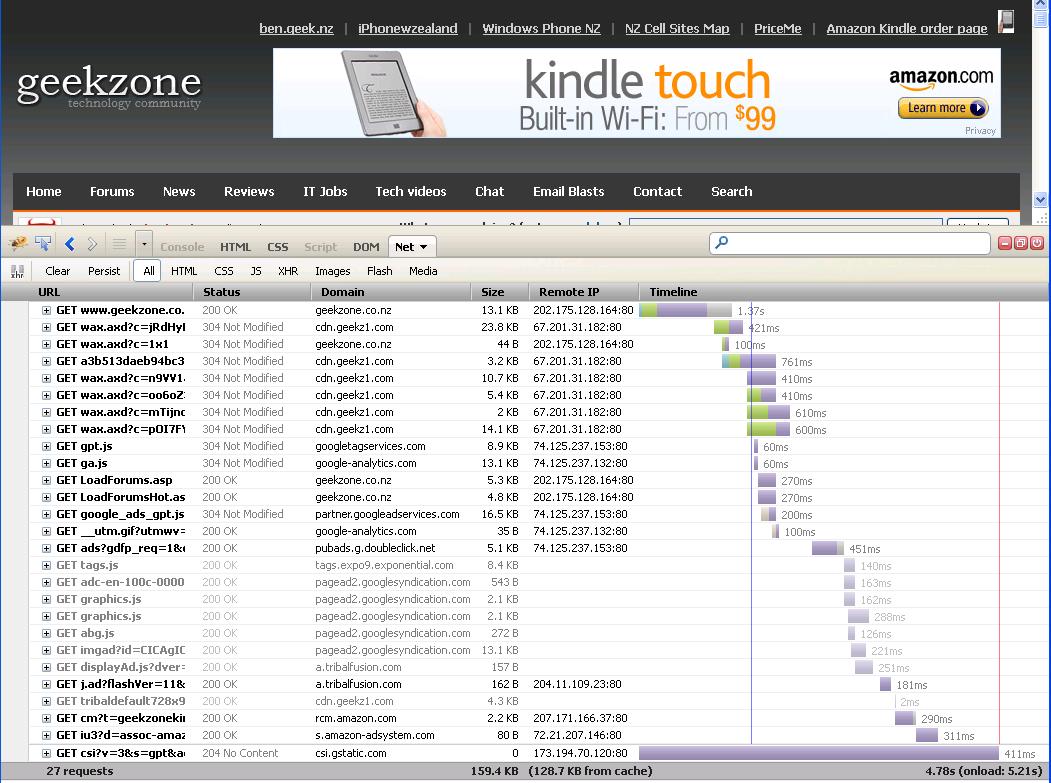Click the Learn more button in Kindle ad

click(x=943, y=108)
